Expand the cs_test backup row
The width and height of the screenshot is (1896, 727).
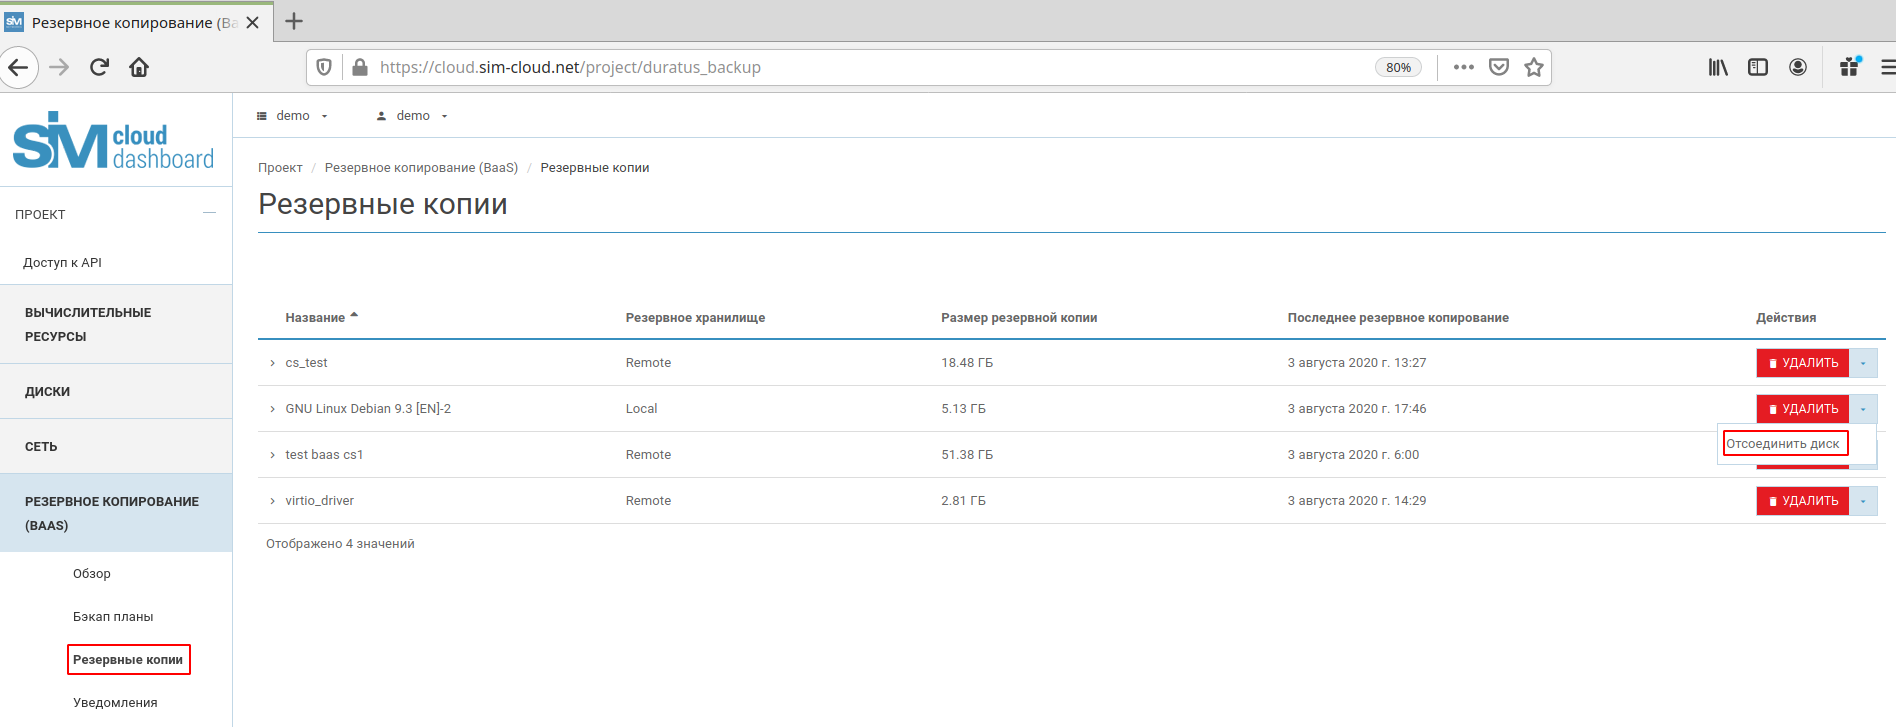tap(272, 363)
